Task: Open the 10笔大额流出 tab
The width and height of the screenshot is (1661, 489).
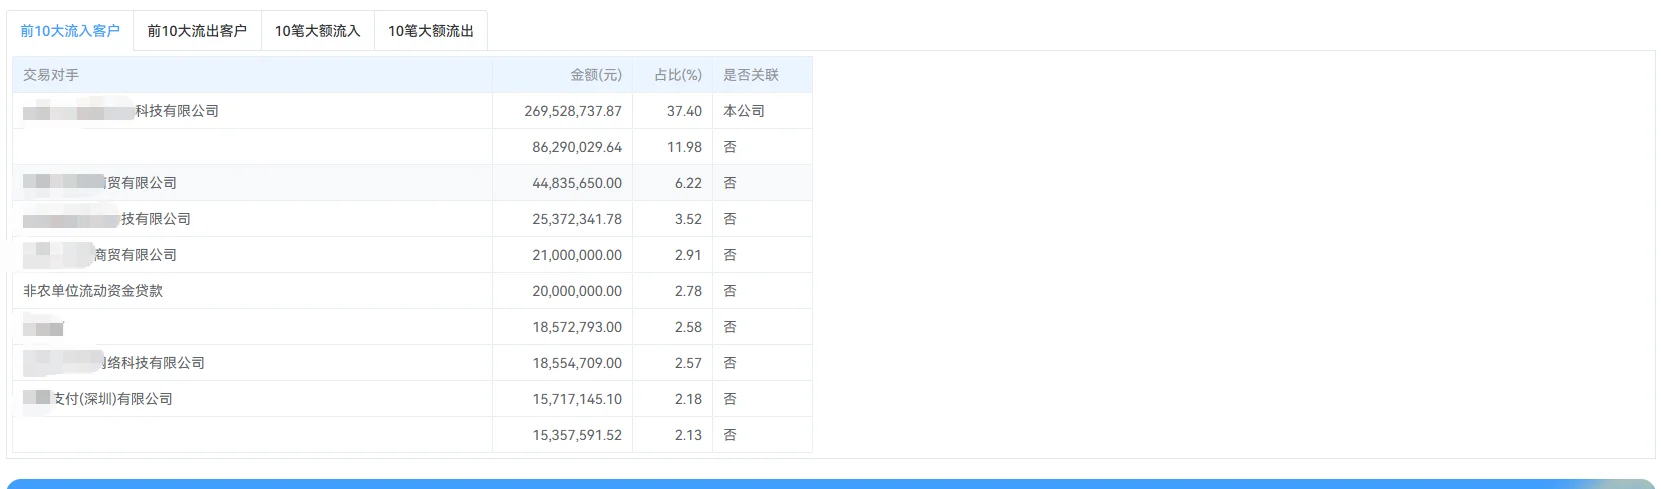Action: 431,31
